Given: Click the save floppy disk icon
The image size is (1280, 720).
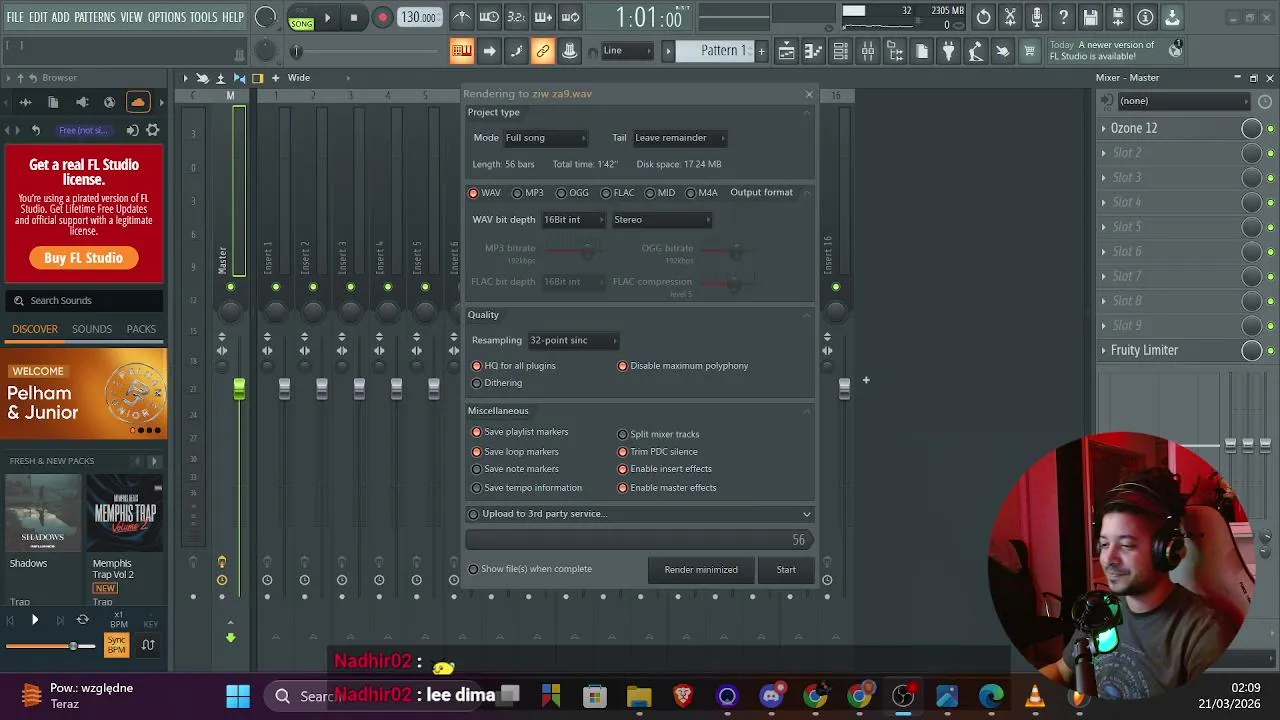Looking at the screenshot, I should [x=1091, y=17].
